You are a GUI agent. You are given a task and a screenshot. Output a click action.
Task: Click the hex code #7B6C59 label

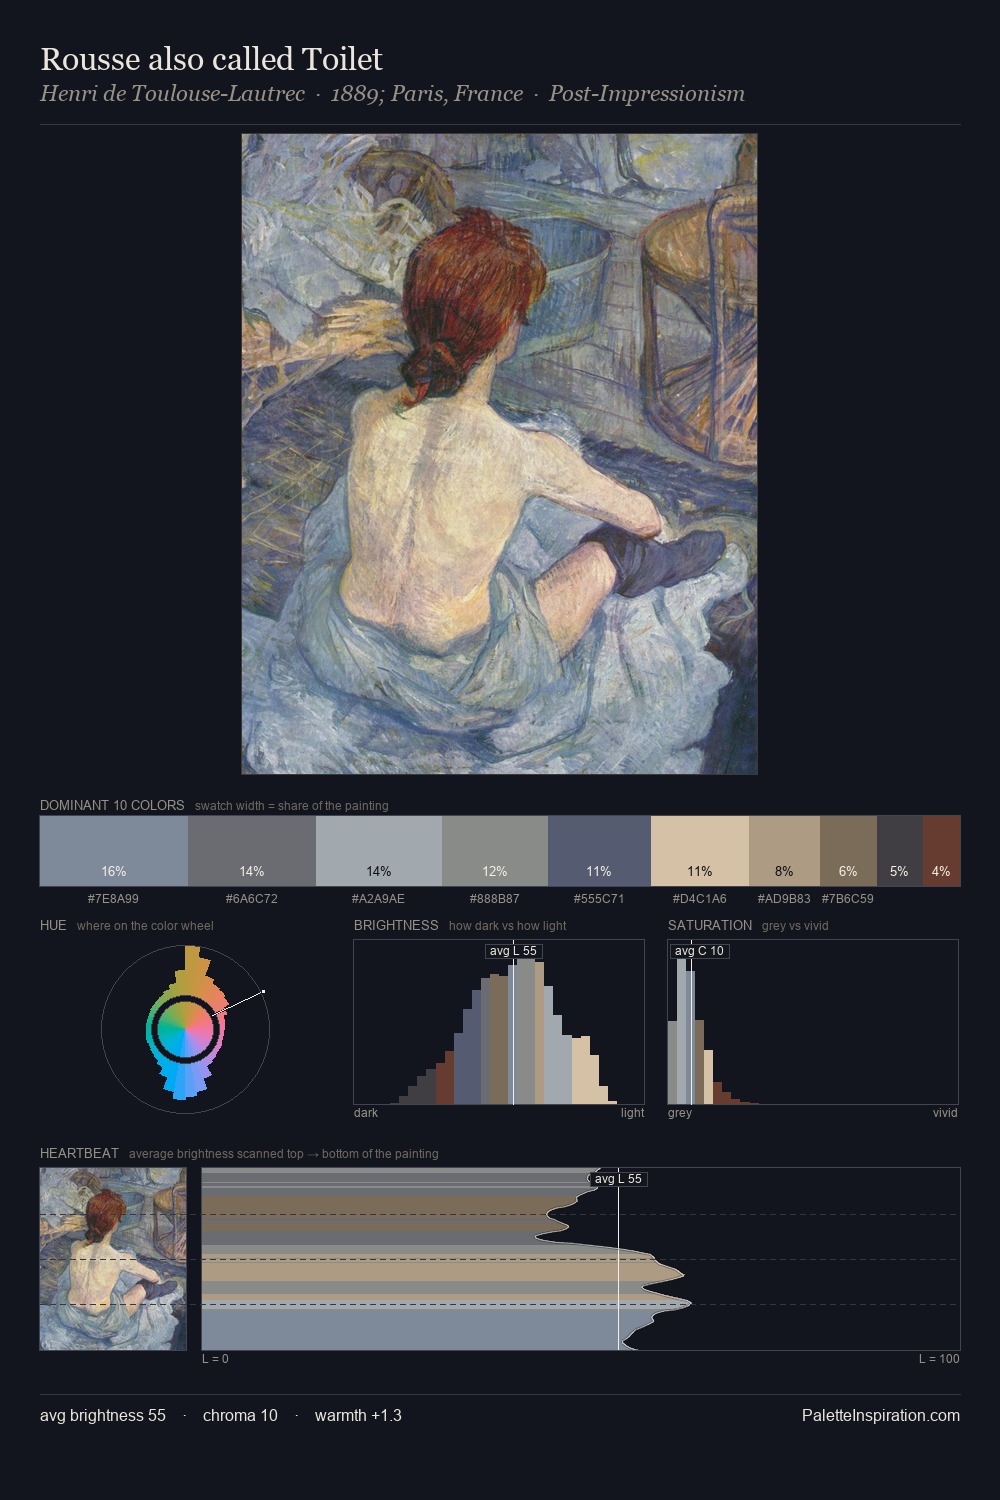pyautogui.click(x=848, y=898)
